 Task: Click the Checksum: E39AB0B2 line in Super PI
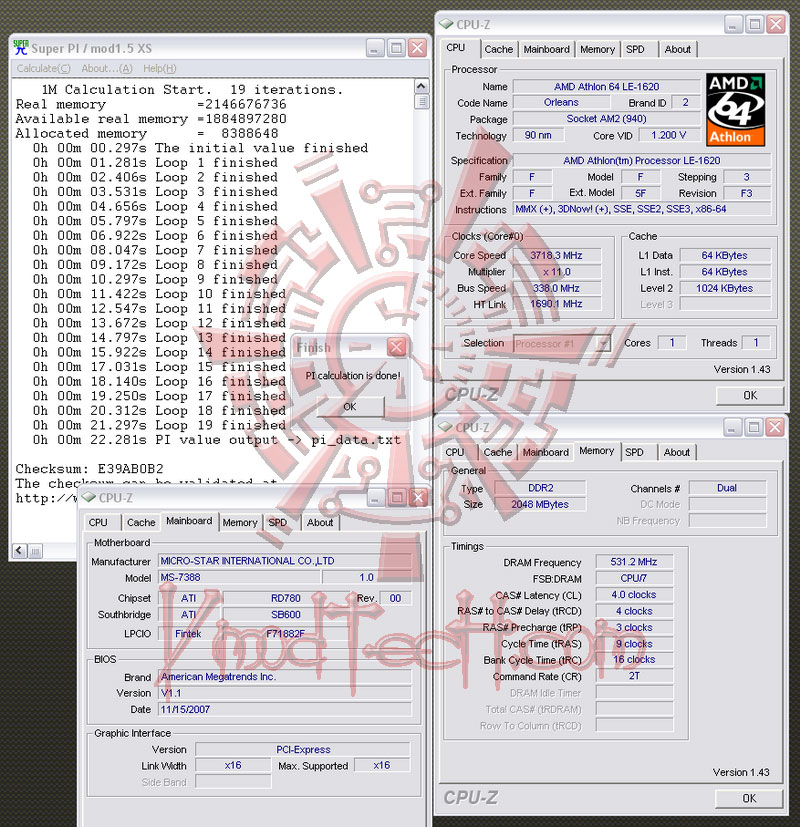point(90,469)
